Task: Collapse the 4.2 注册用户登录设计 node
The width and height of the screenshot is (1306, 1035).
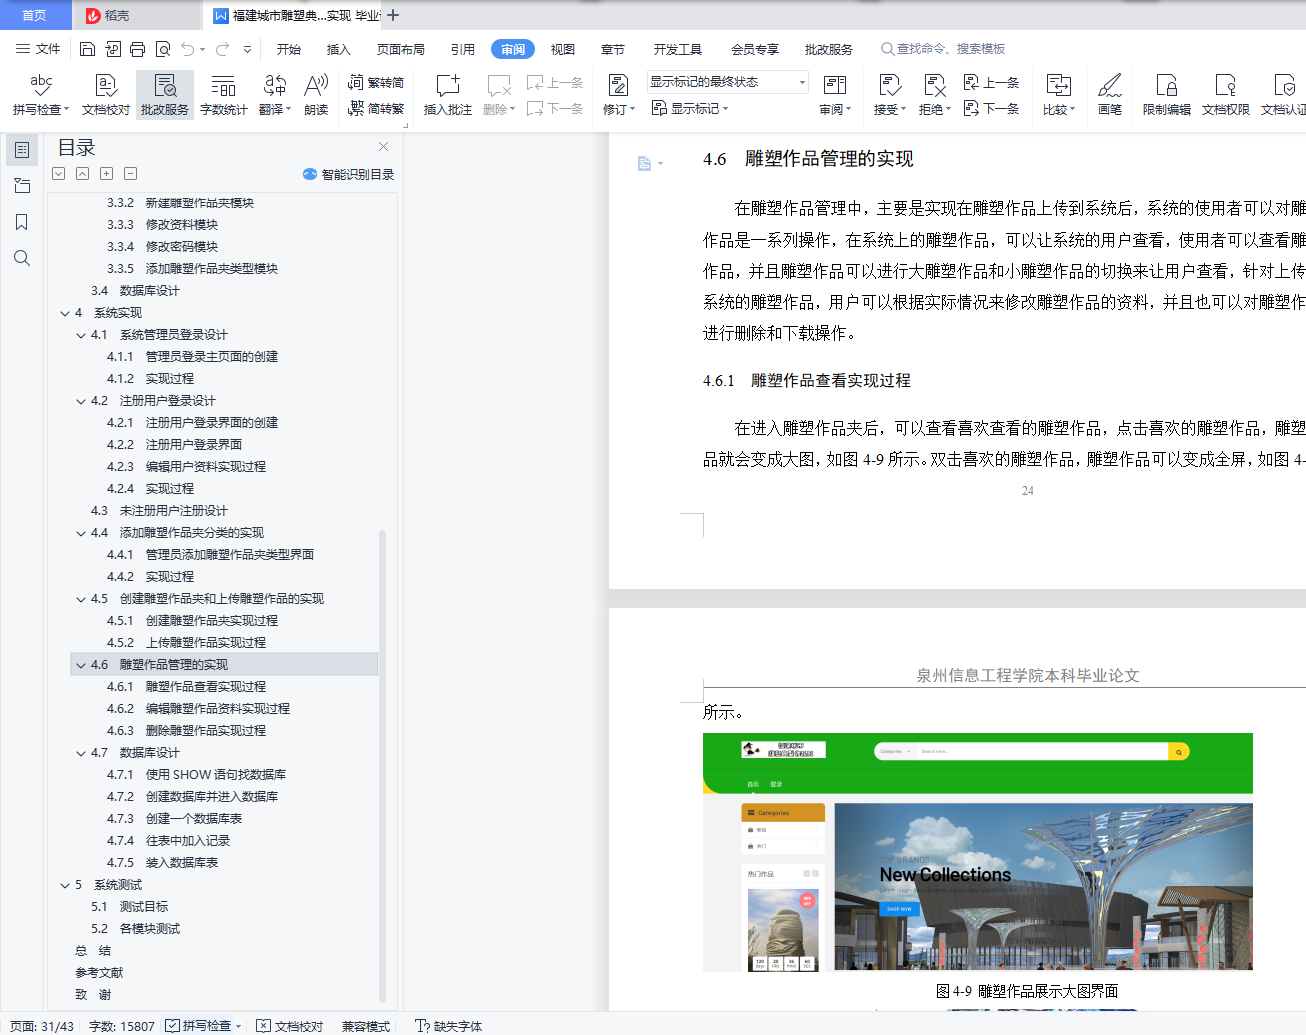Action: tap(81, 401)
